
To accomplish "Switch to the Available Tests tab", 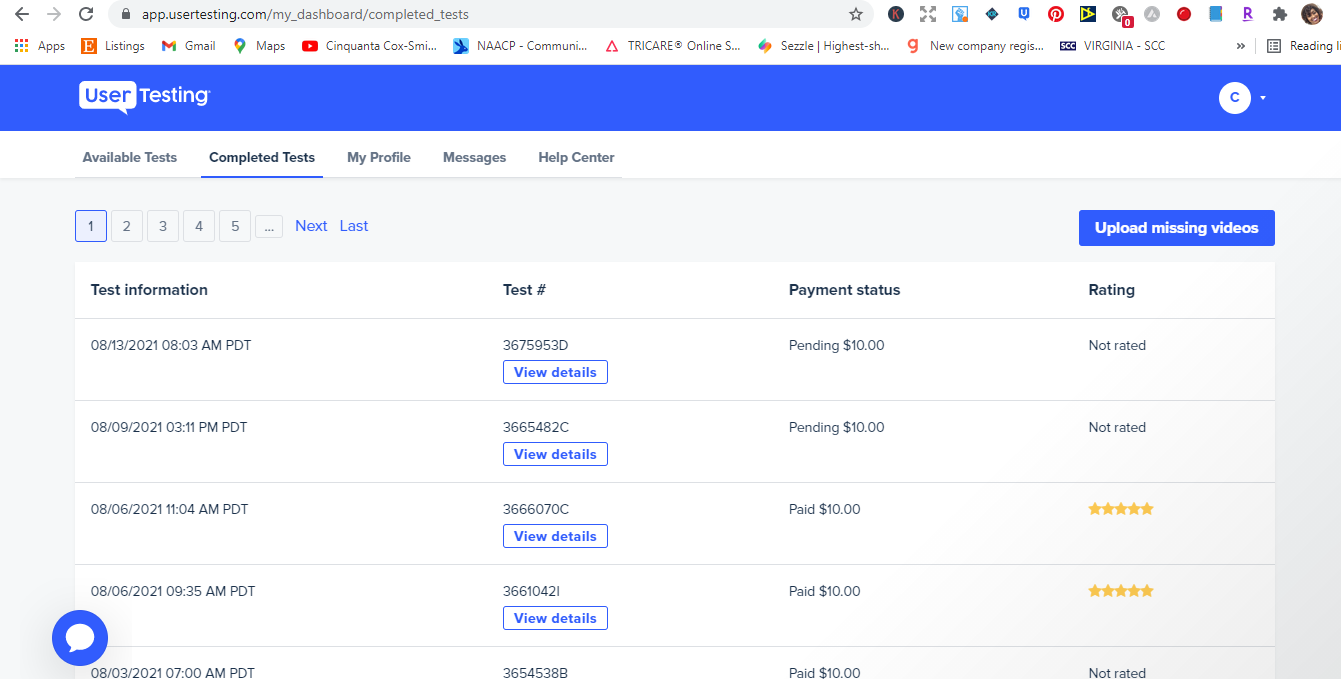I will click(x=130, y=157).
